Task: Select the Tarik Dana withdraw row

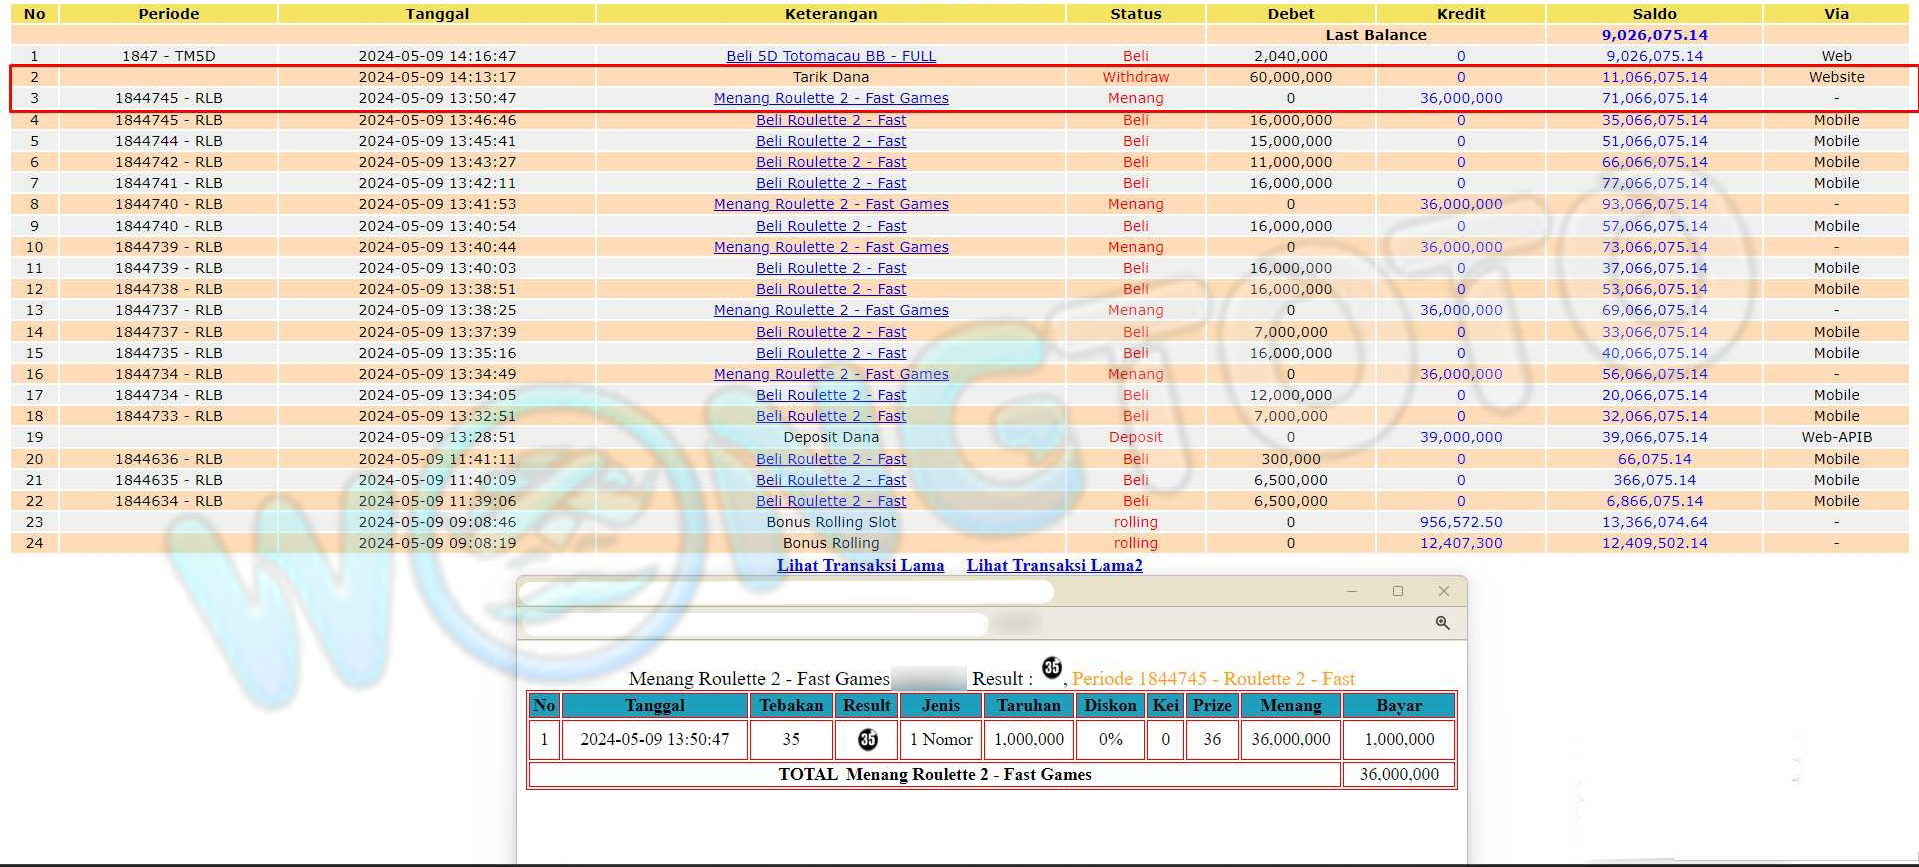Action: point(830,77)
